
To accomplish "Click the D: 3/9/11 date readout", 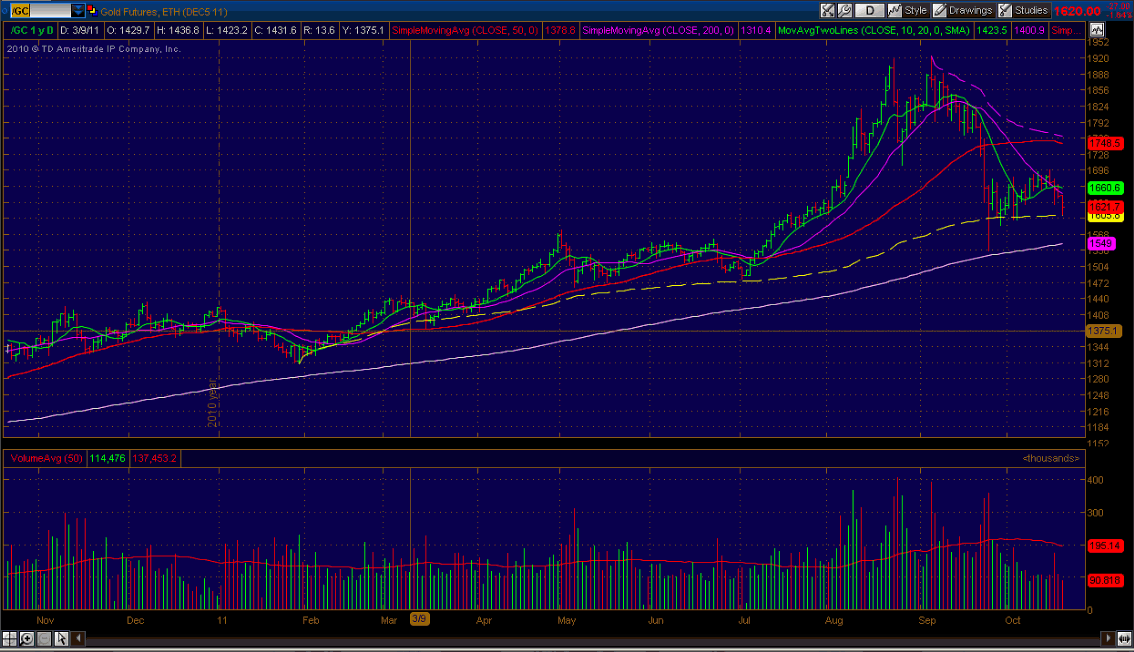I will pos(80,30).
